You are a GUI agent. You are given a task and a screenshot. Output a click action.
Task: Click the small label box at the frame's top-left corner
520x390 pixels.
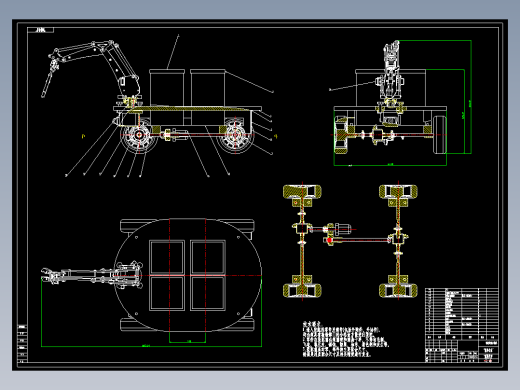click(41, 30)
